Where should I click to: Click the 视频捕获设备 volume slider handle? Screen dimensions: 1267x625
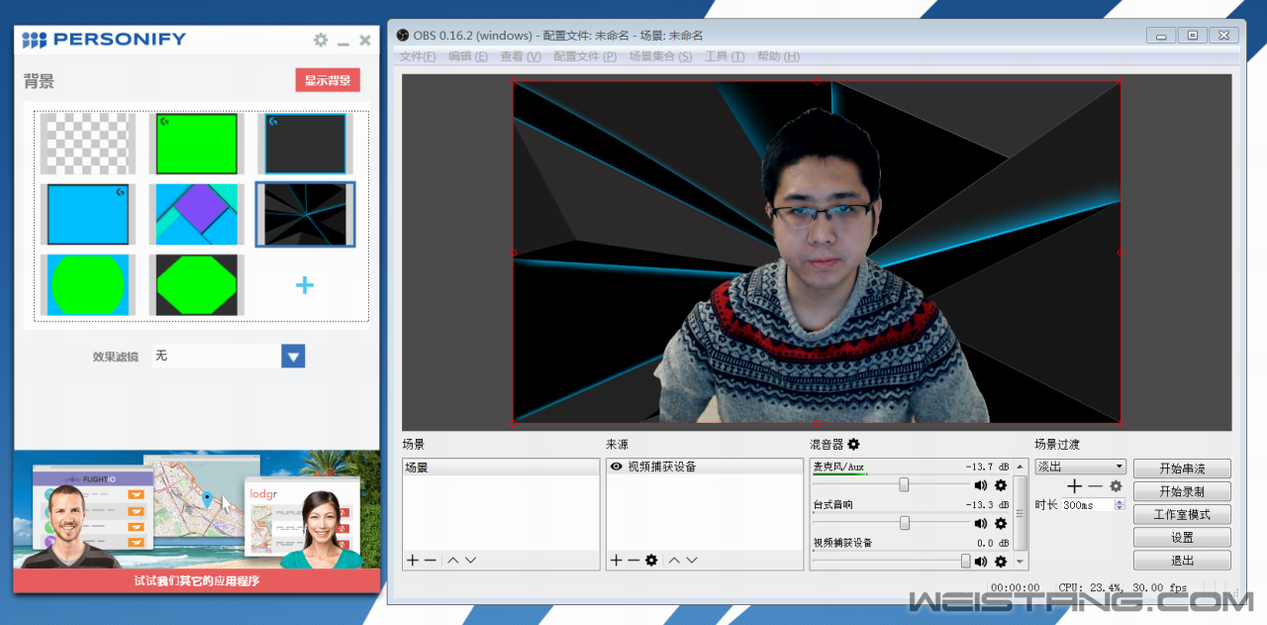[x=966, y=561]
